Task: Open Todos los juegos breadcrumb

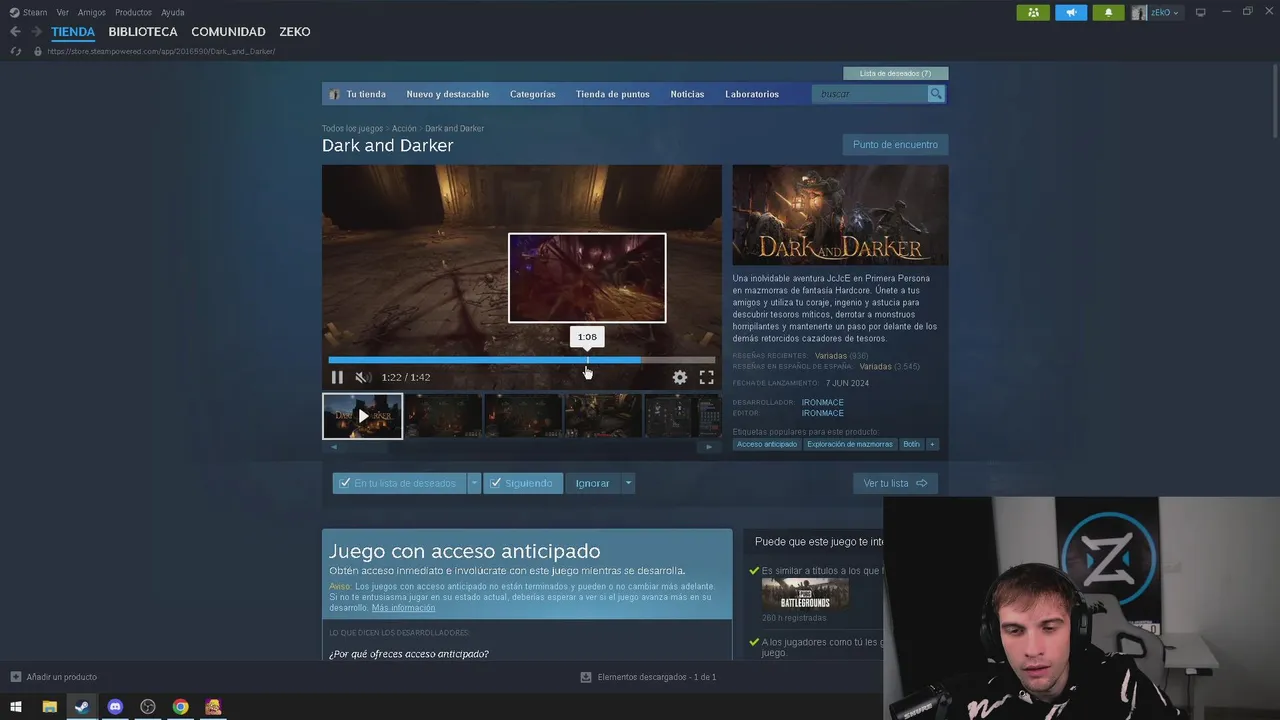Action: [x=352, y=129]
